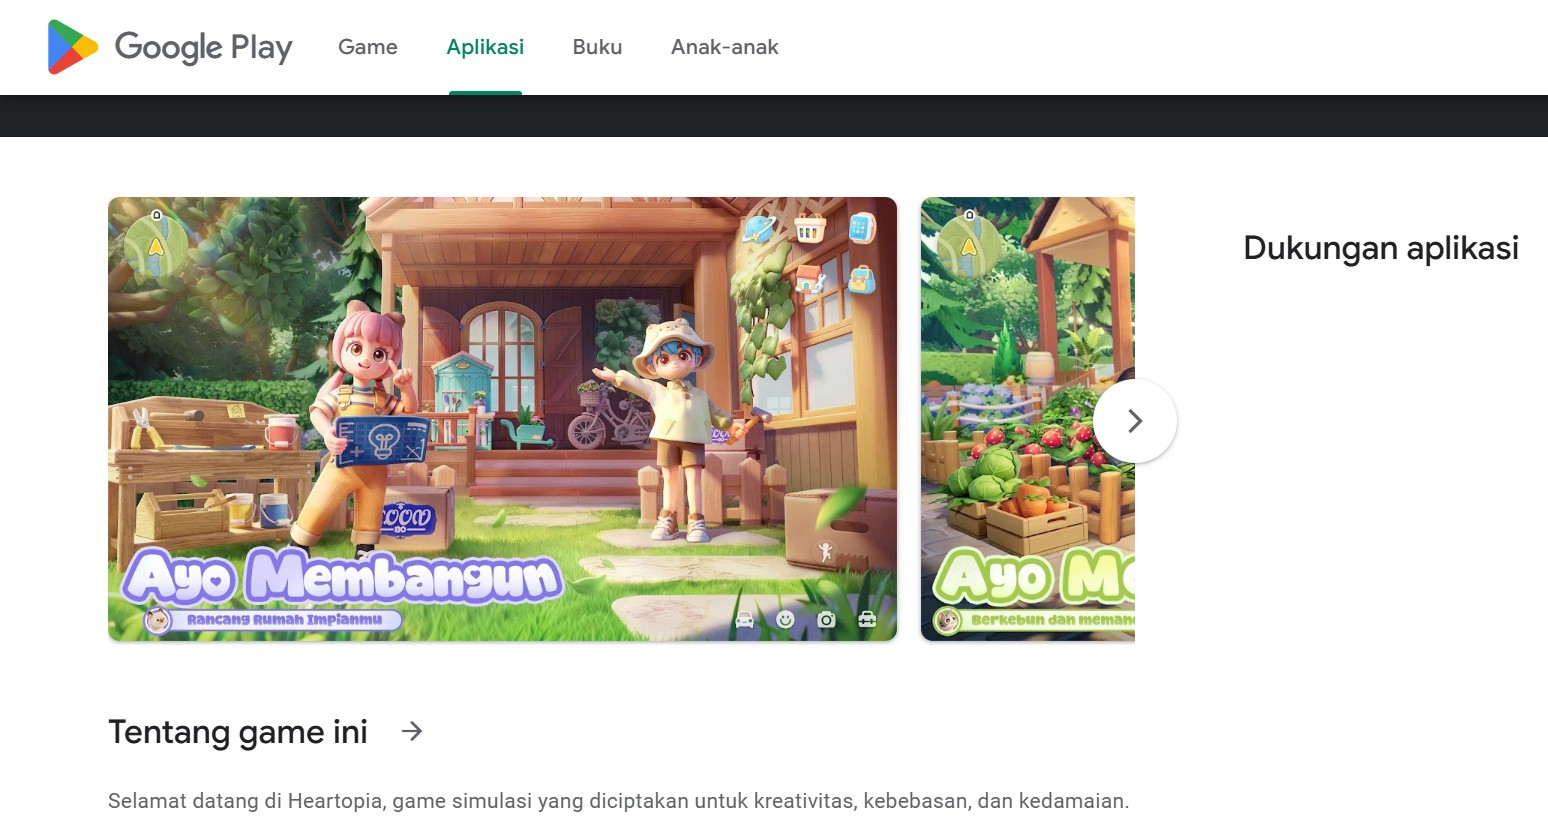Click the toolbox icon in the first screenshot
1548x820 pixels.
click(867, 620)
